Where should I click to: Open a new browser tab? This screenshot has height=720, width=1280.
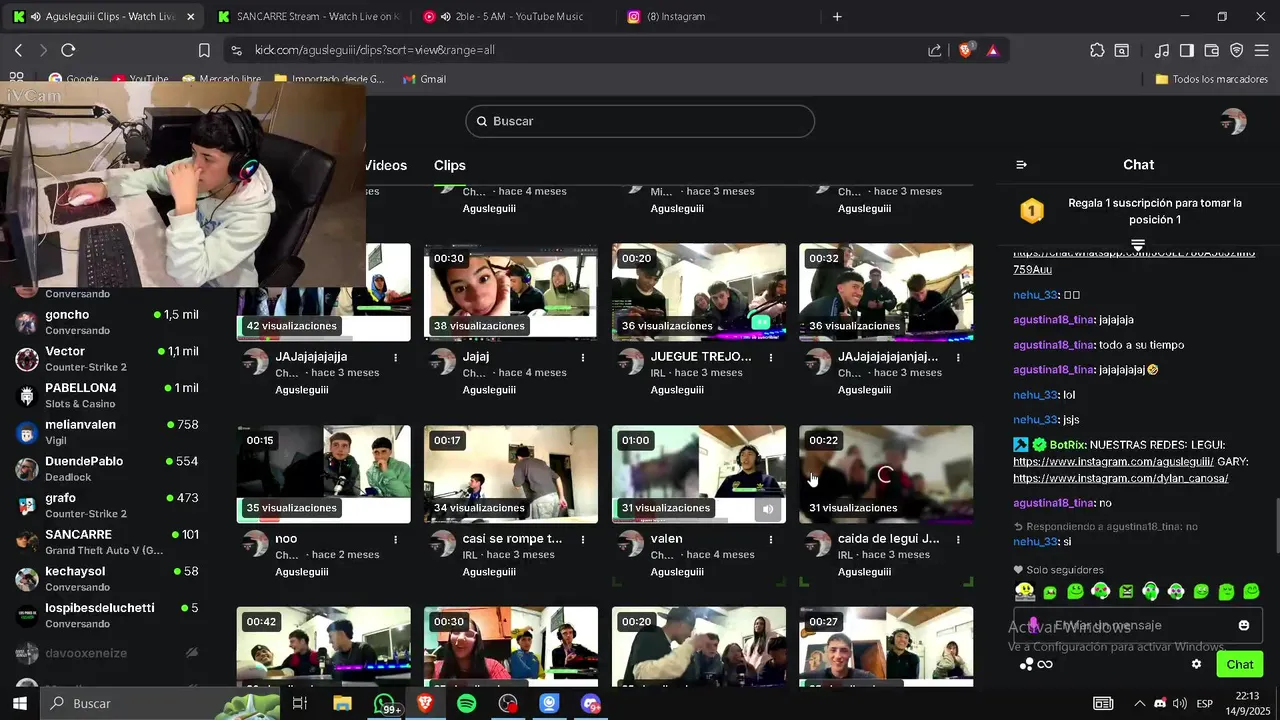[x=837, y=16]
